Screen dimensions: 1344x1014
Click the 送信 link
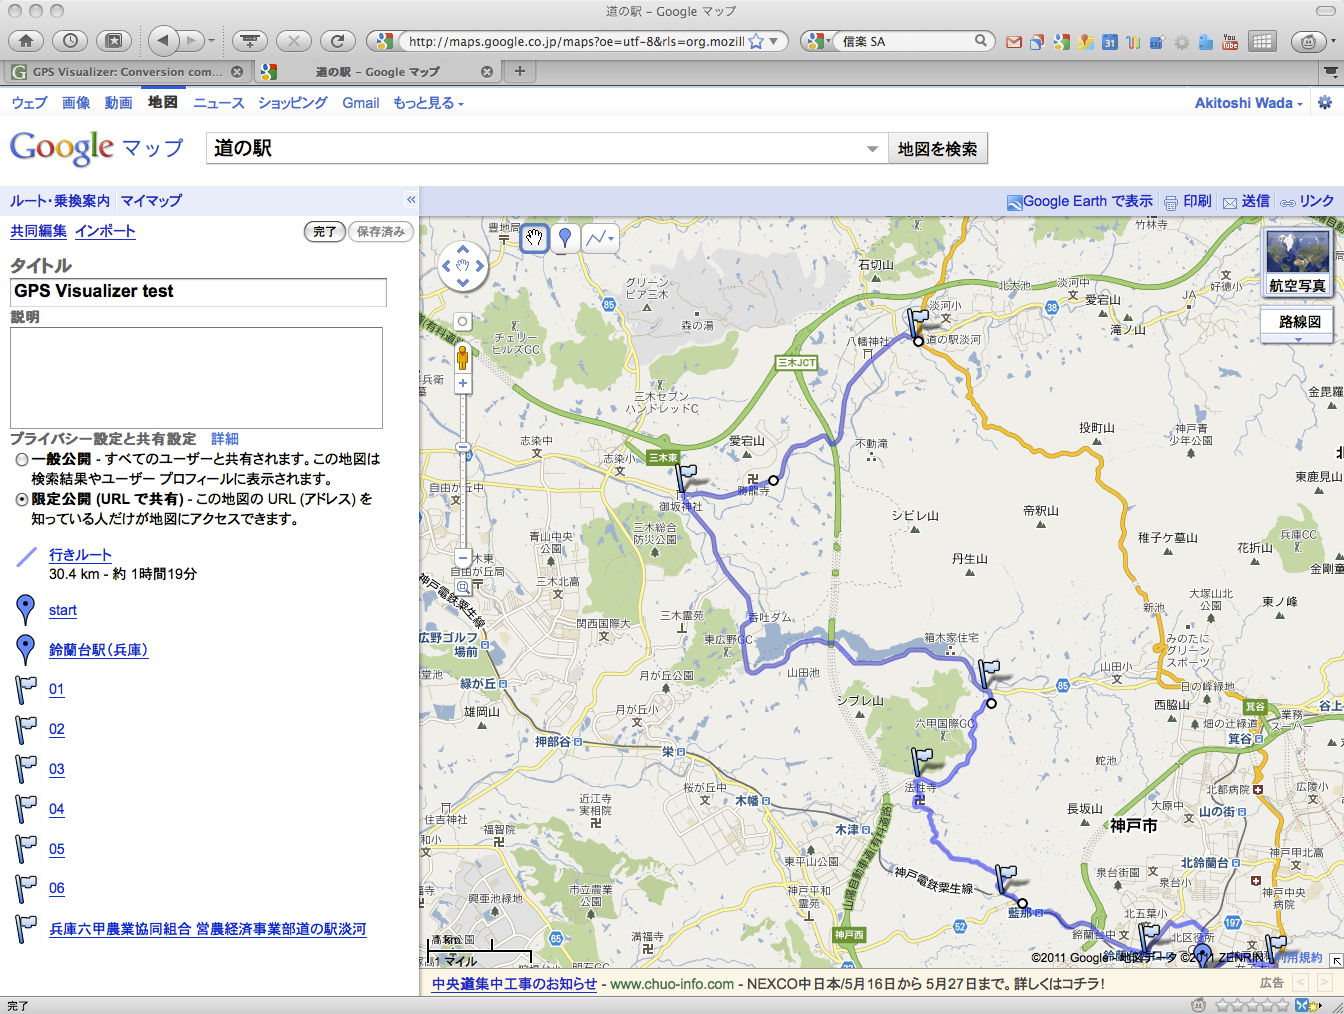click(x=1256, y=201)
